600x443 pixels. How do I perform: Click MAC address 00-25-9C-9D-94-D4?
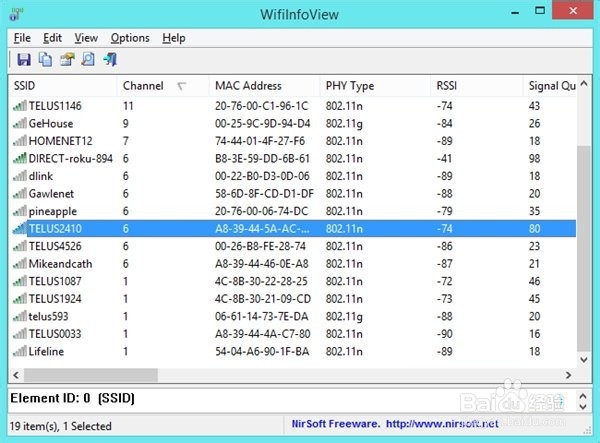(262, 123)
